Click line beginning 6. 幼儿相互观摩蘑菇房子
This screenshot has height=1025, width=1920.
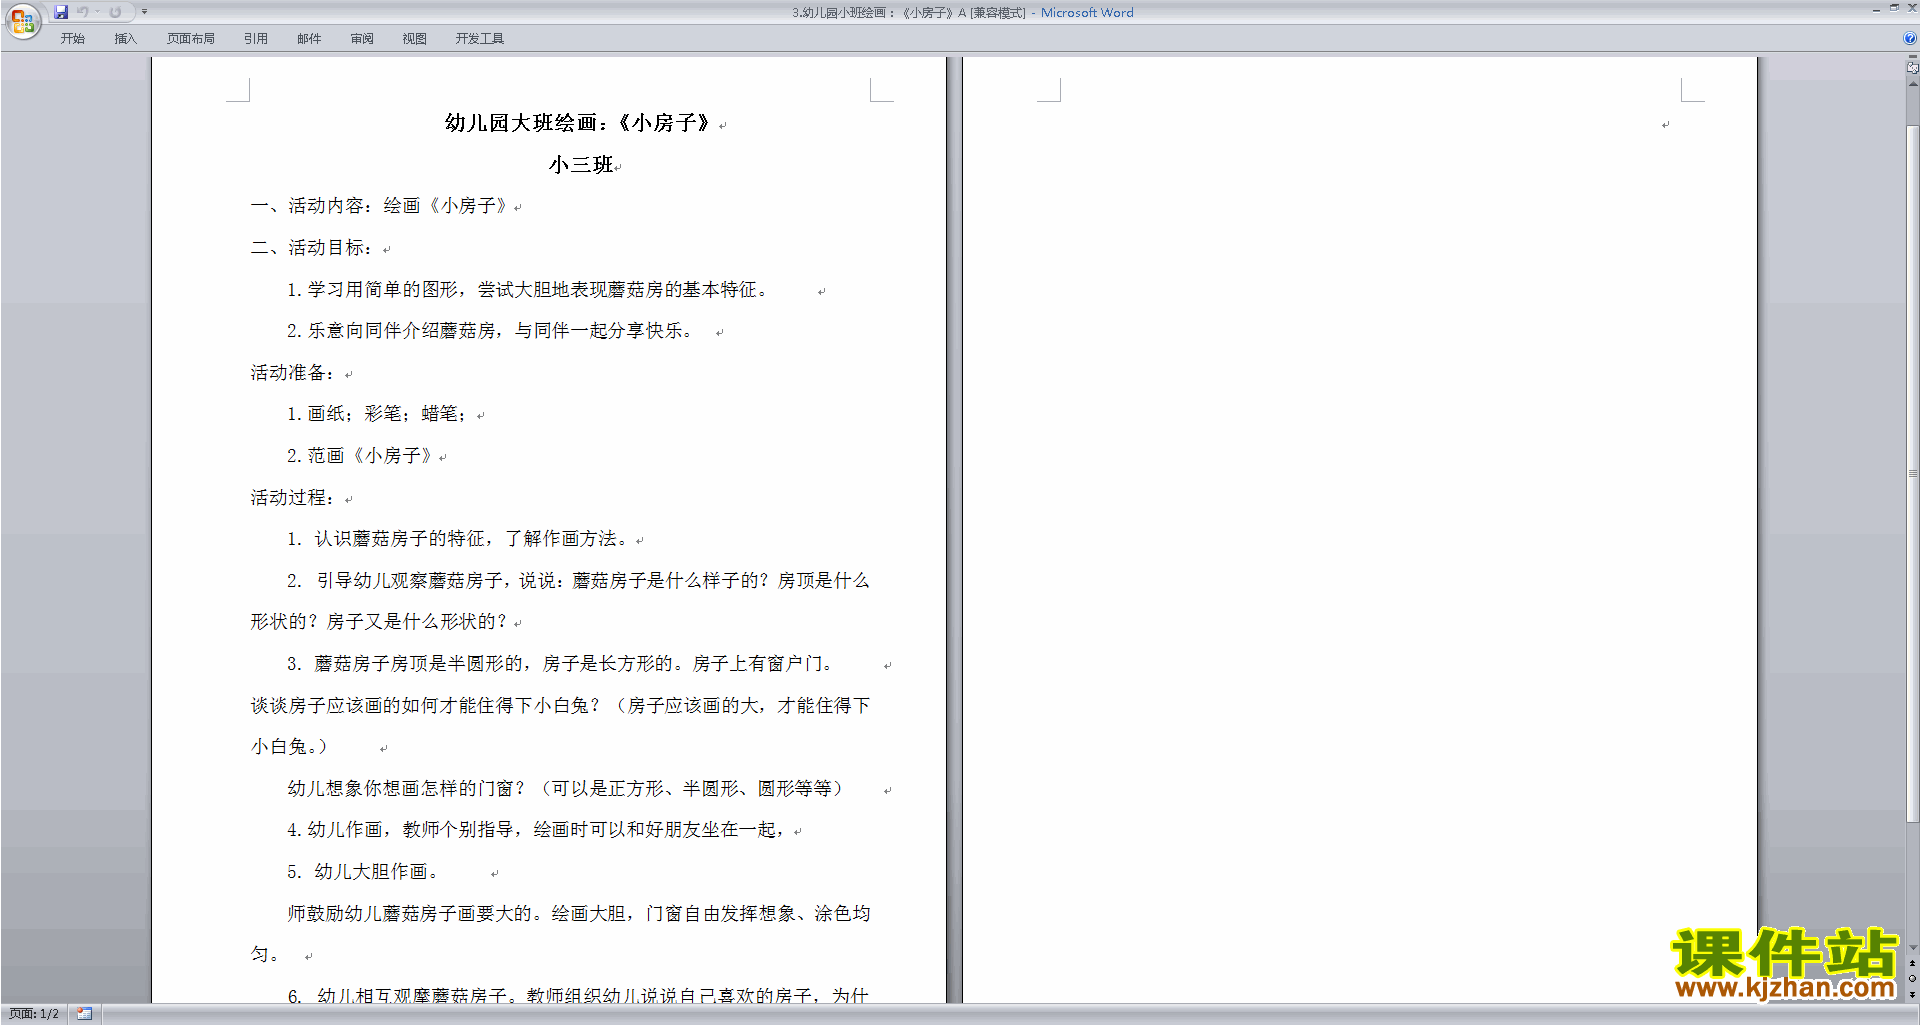578,995
